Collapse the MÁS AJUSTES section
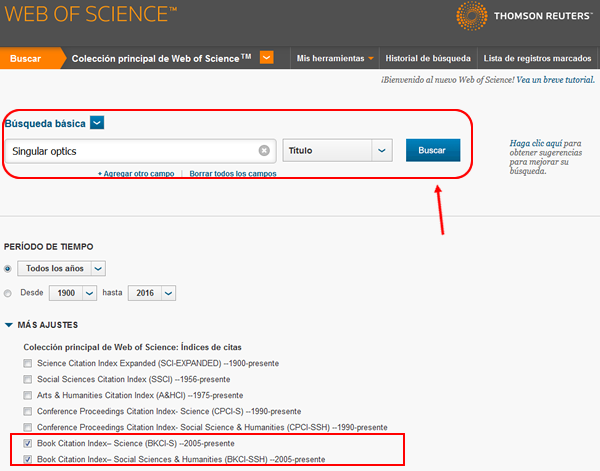 pos(8,325)
